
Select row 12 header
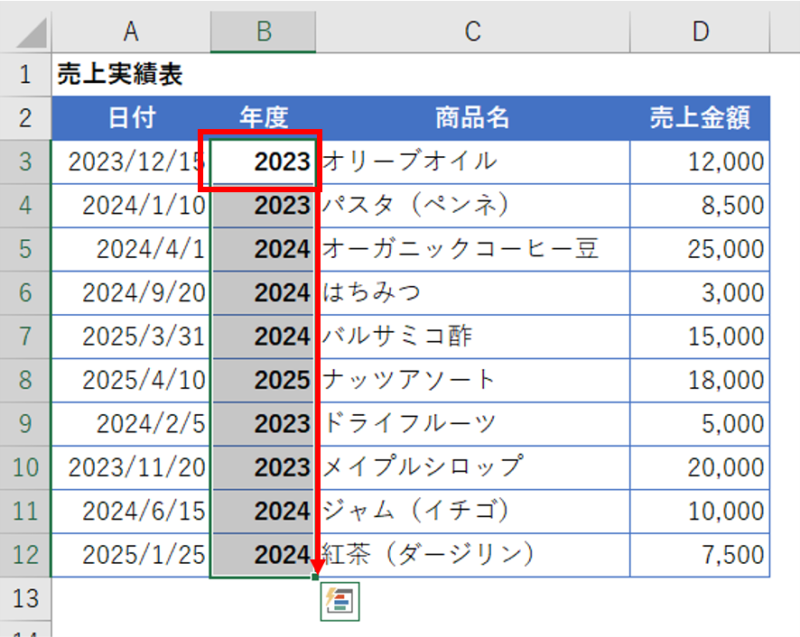(26, 555)
